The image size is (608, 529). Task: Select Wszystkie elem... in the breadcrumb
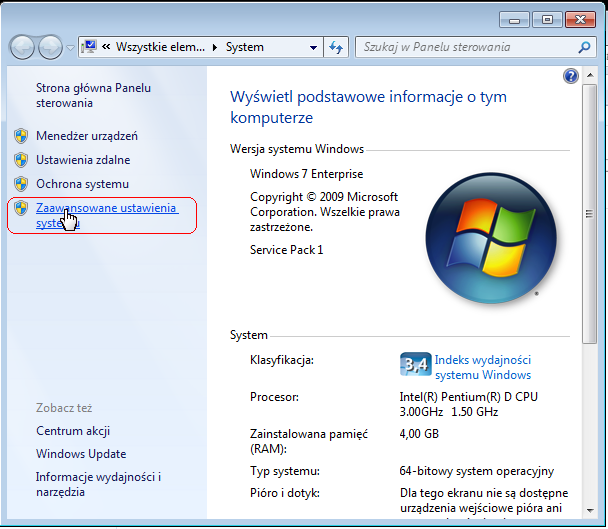(x=160, y=47)
